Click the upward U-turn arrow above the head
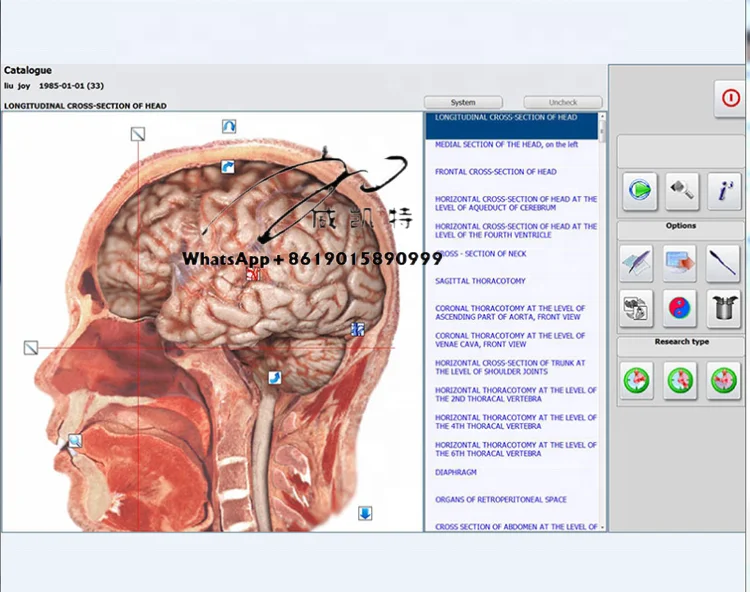 229,126
